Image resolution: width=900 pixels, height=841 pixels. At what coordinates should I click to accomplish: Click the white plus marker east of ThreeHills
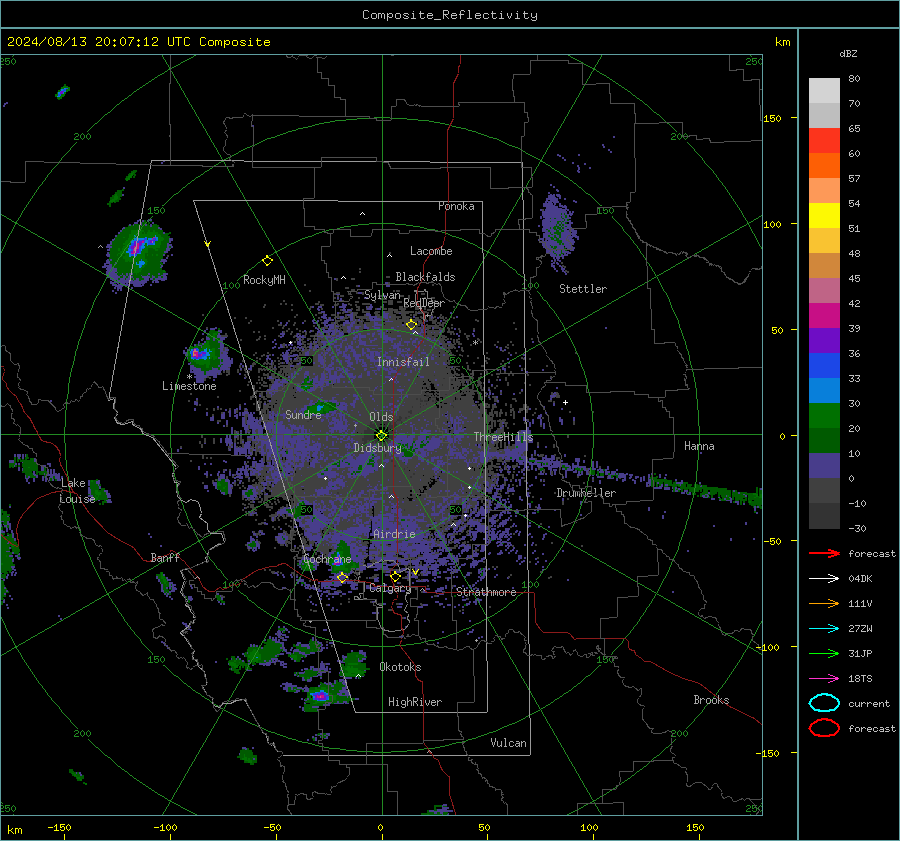(565, 402)
